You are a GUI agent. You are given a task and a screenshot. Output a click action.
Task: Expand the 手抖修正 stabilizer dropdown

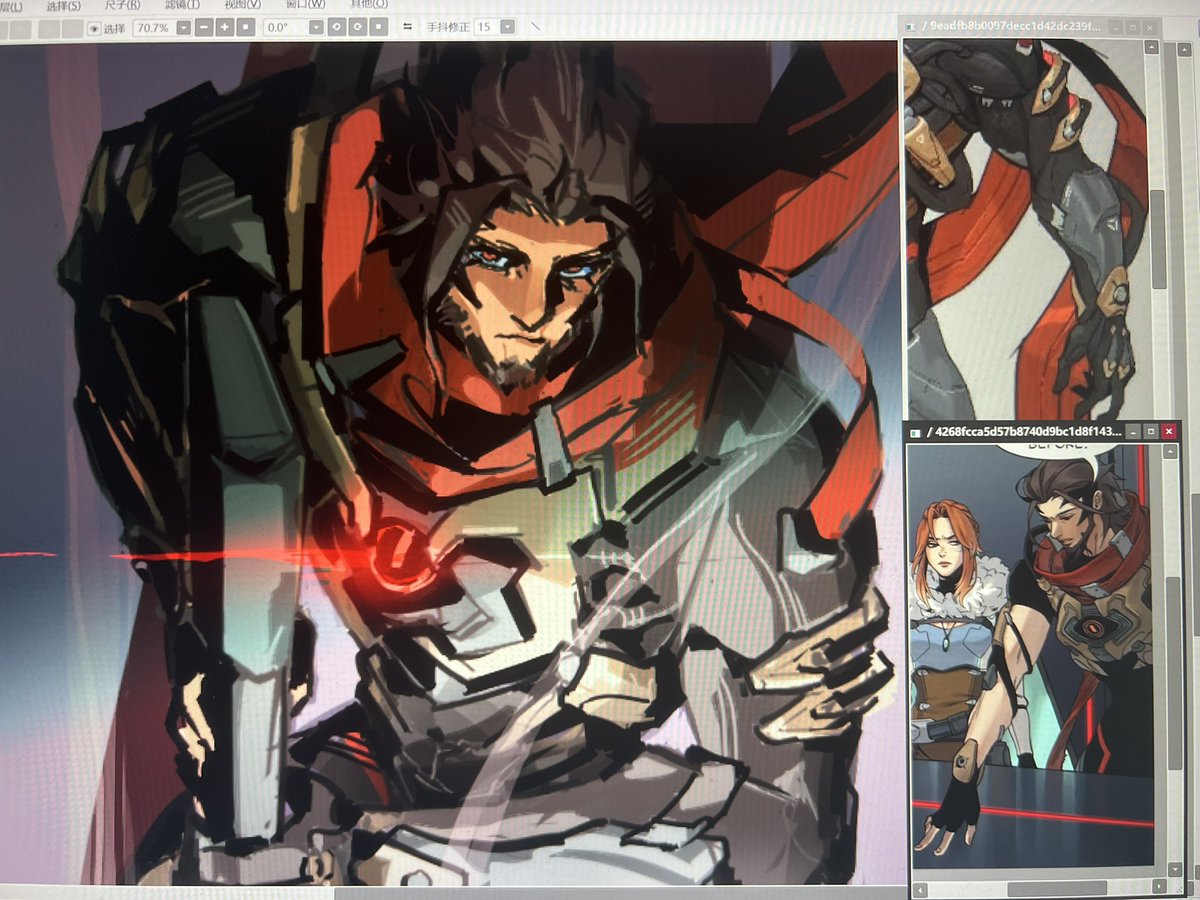(x=508, y=27)
